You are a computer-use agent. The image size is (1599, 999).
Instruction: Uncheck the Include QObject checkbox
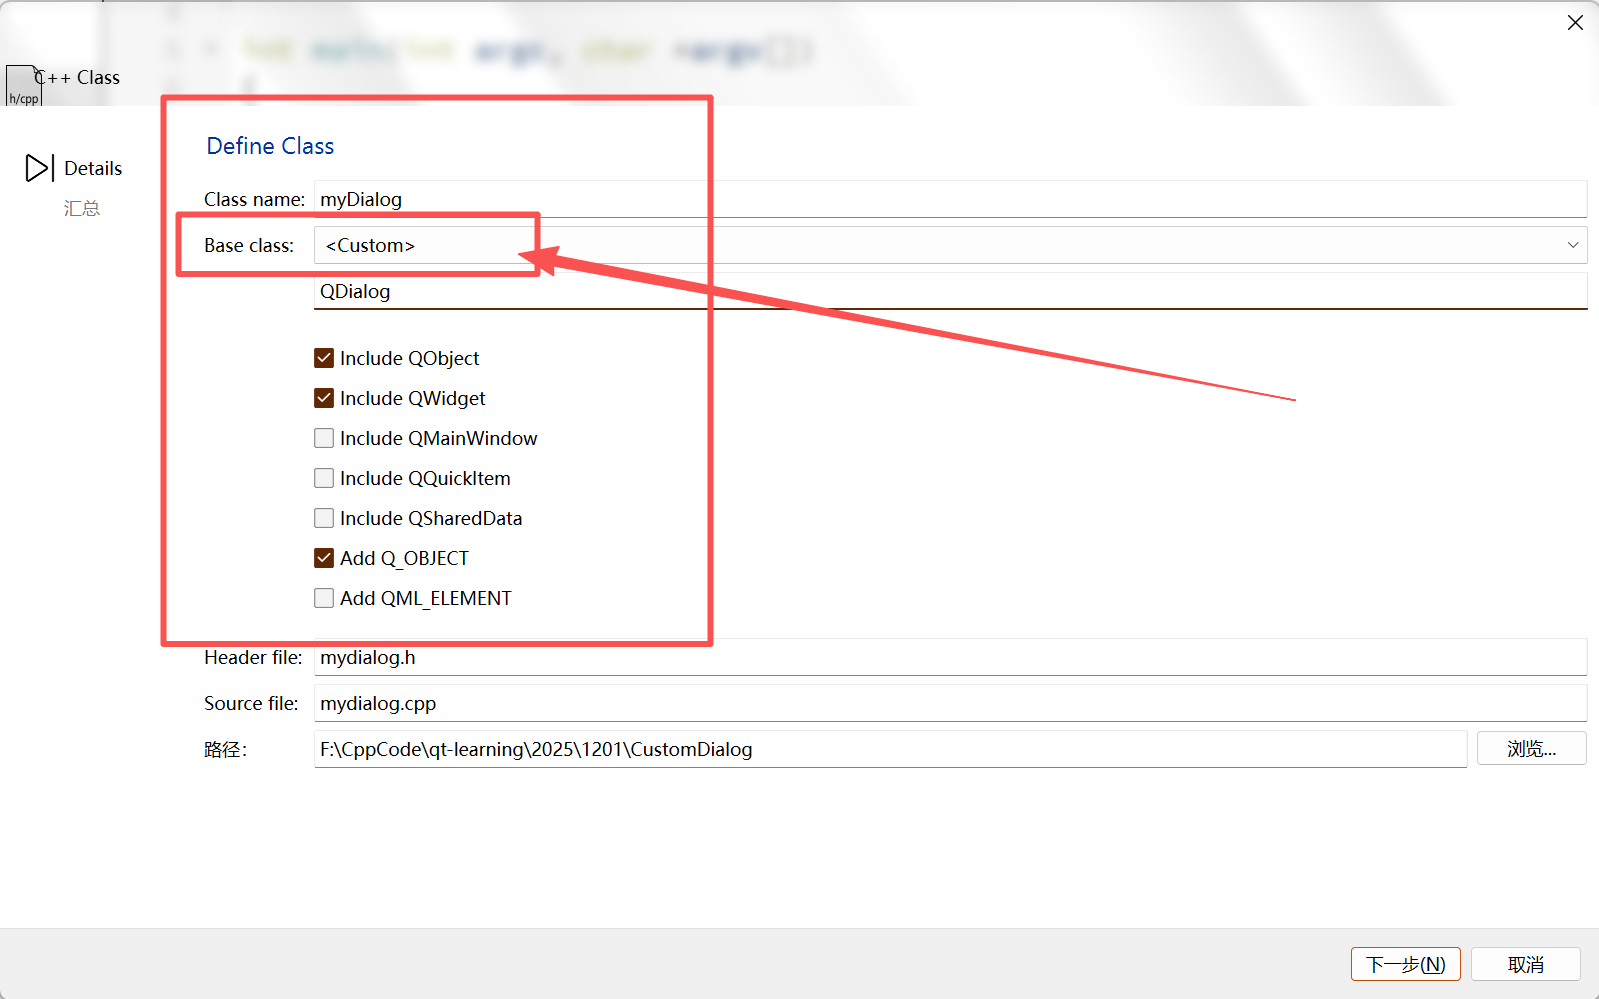[x=324, y=358]
